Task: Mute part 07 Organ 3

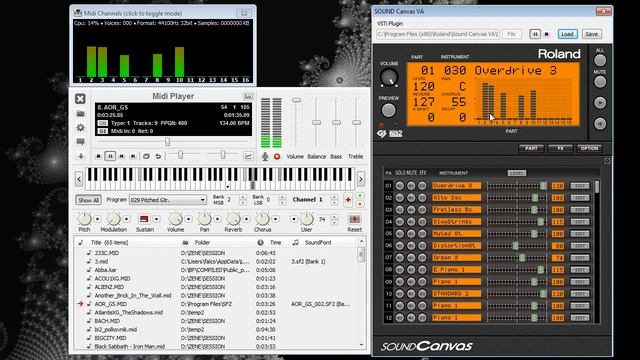Action: (411, 258)
